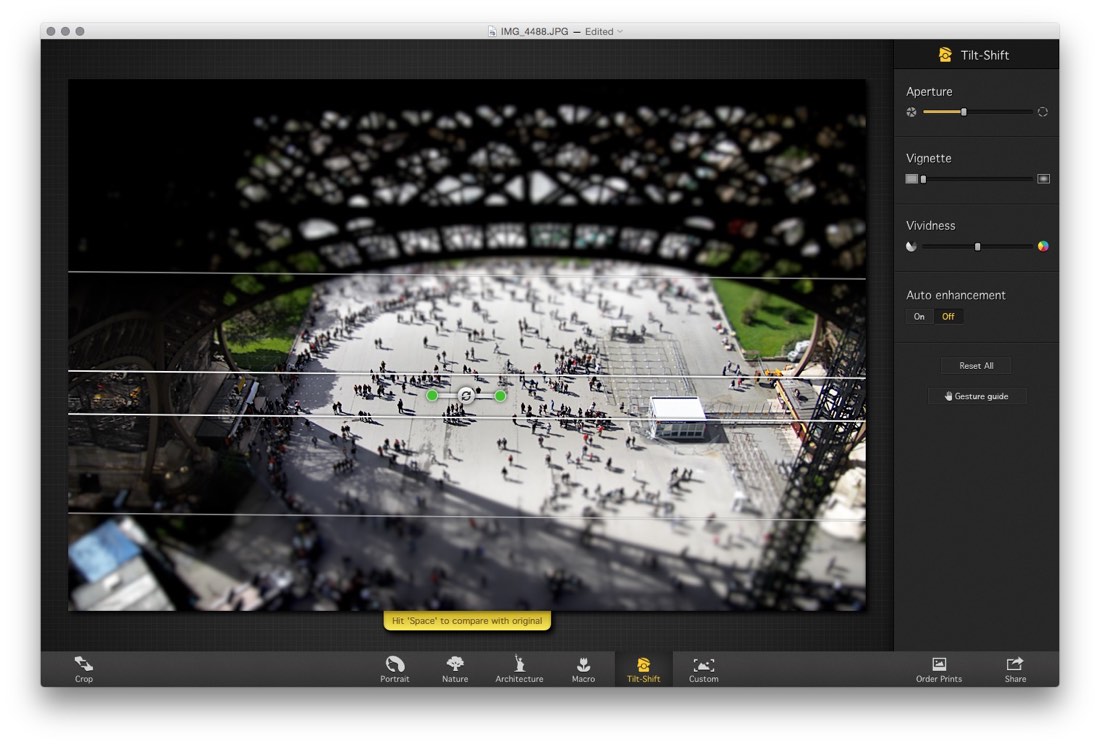Open Order Prints
Screen dimensions: 1100x745
click(x=939, y=669)
